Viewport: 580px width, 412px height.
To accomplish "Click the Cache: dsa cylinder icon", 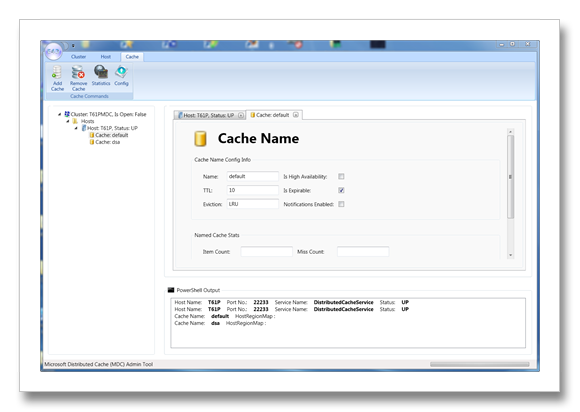I will [92, 142].
